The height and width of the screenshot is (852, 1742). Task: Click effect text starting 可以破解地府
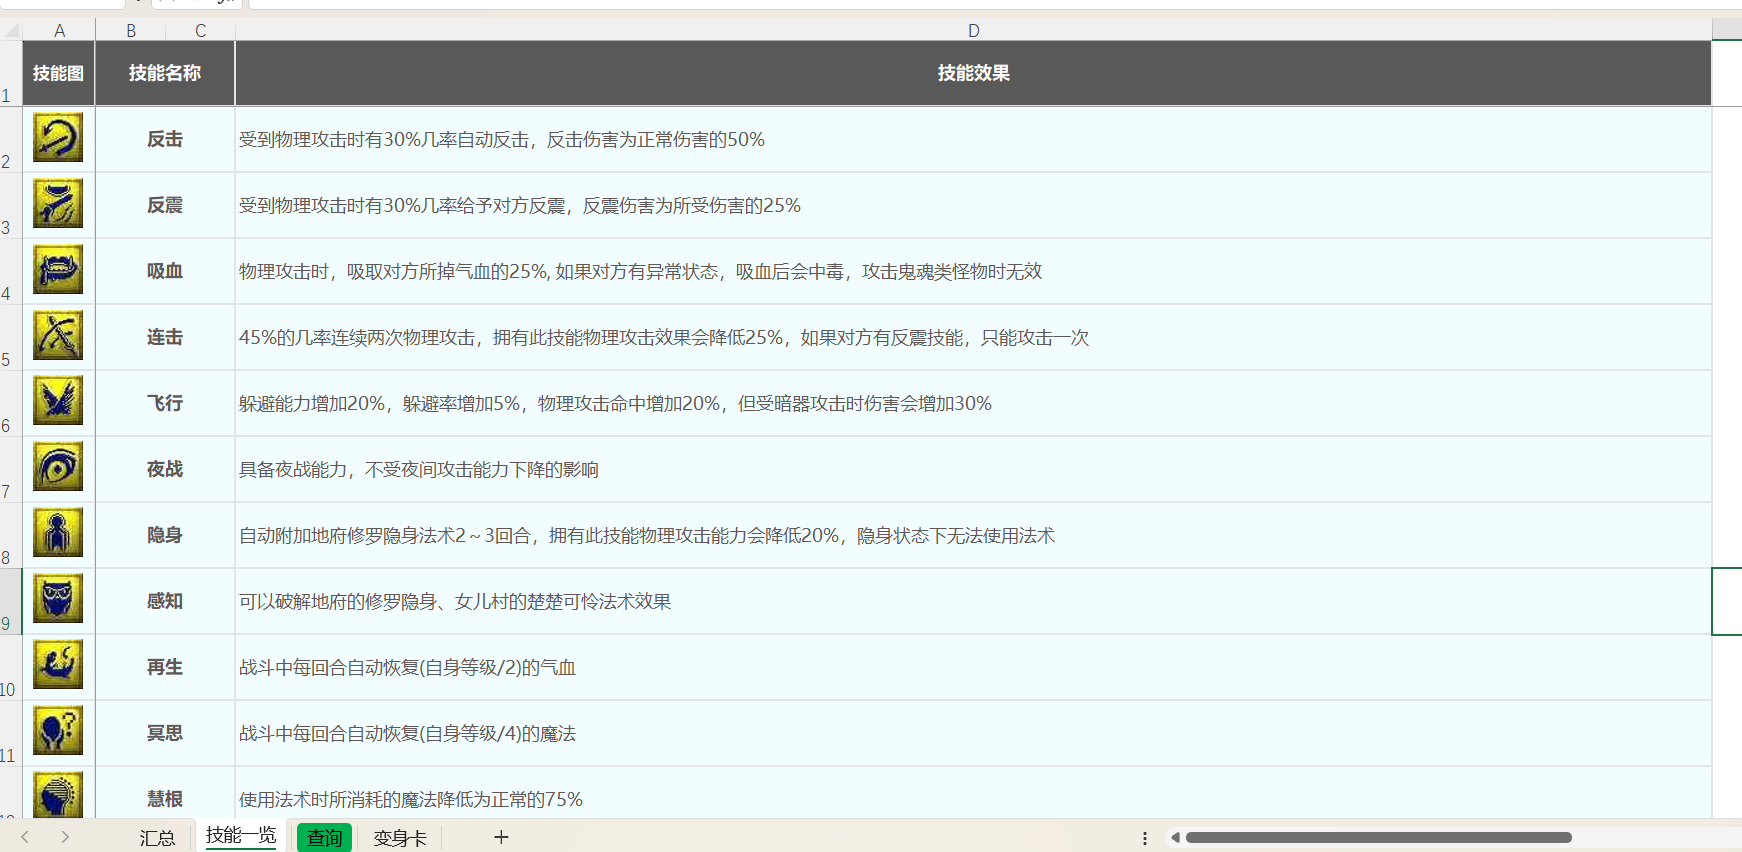point(455,602)
